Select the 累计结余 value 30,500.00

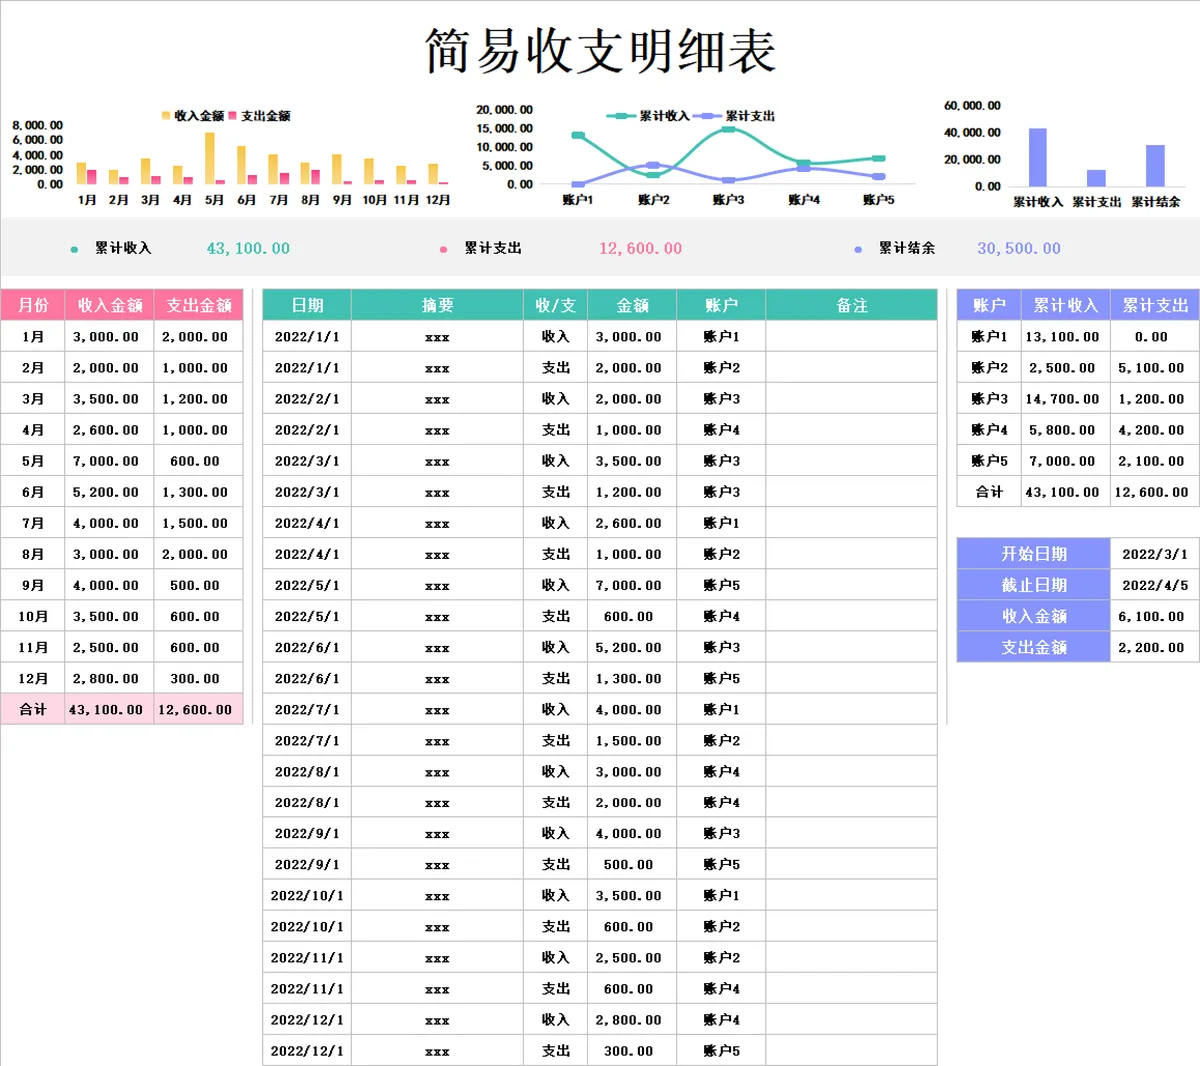coord(1019,248)
